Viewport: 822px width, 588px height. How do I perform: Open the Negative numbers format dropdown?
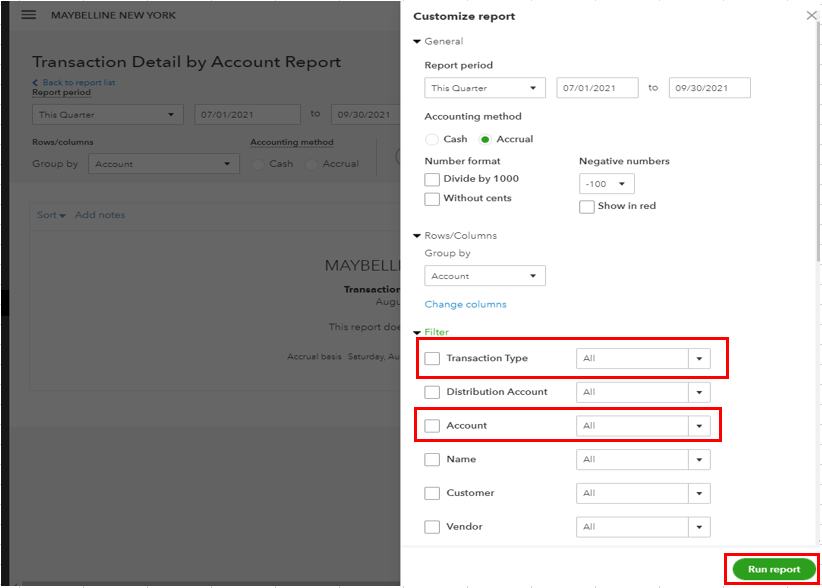pos(607,184)
